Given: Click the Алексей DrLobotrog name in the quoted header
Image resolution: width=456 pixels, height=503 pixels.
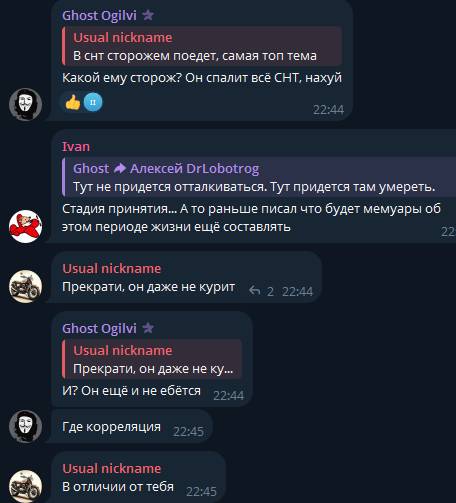Looking at the screenshot, I should [x=195, y=169].
